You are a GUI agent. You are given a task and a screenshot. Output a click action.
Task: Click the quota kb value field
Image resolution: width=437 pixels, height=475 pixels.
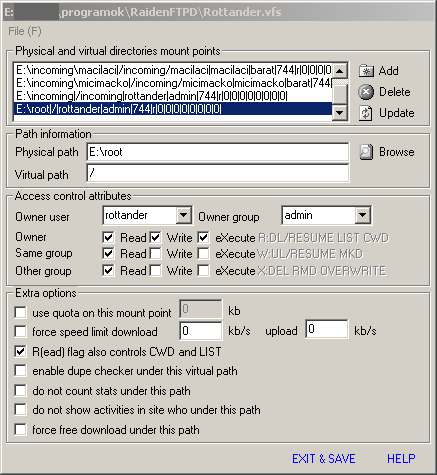[x=201, y=309]
